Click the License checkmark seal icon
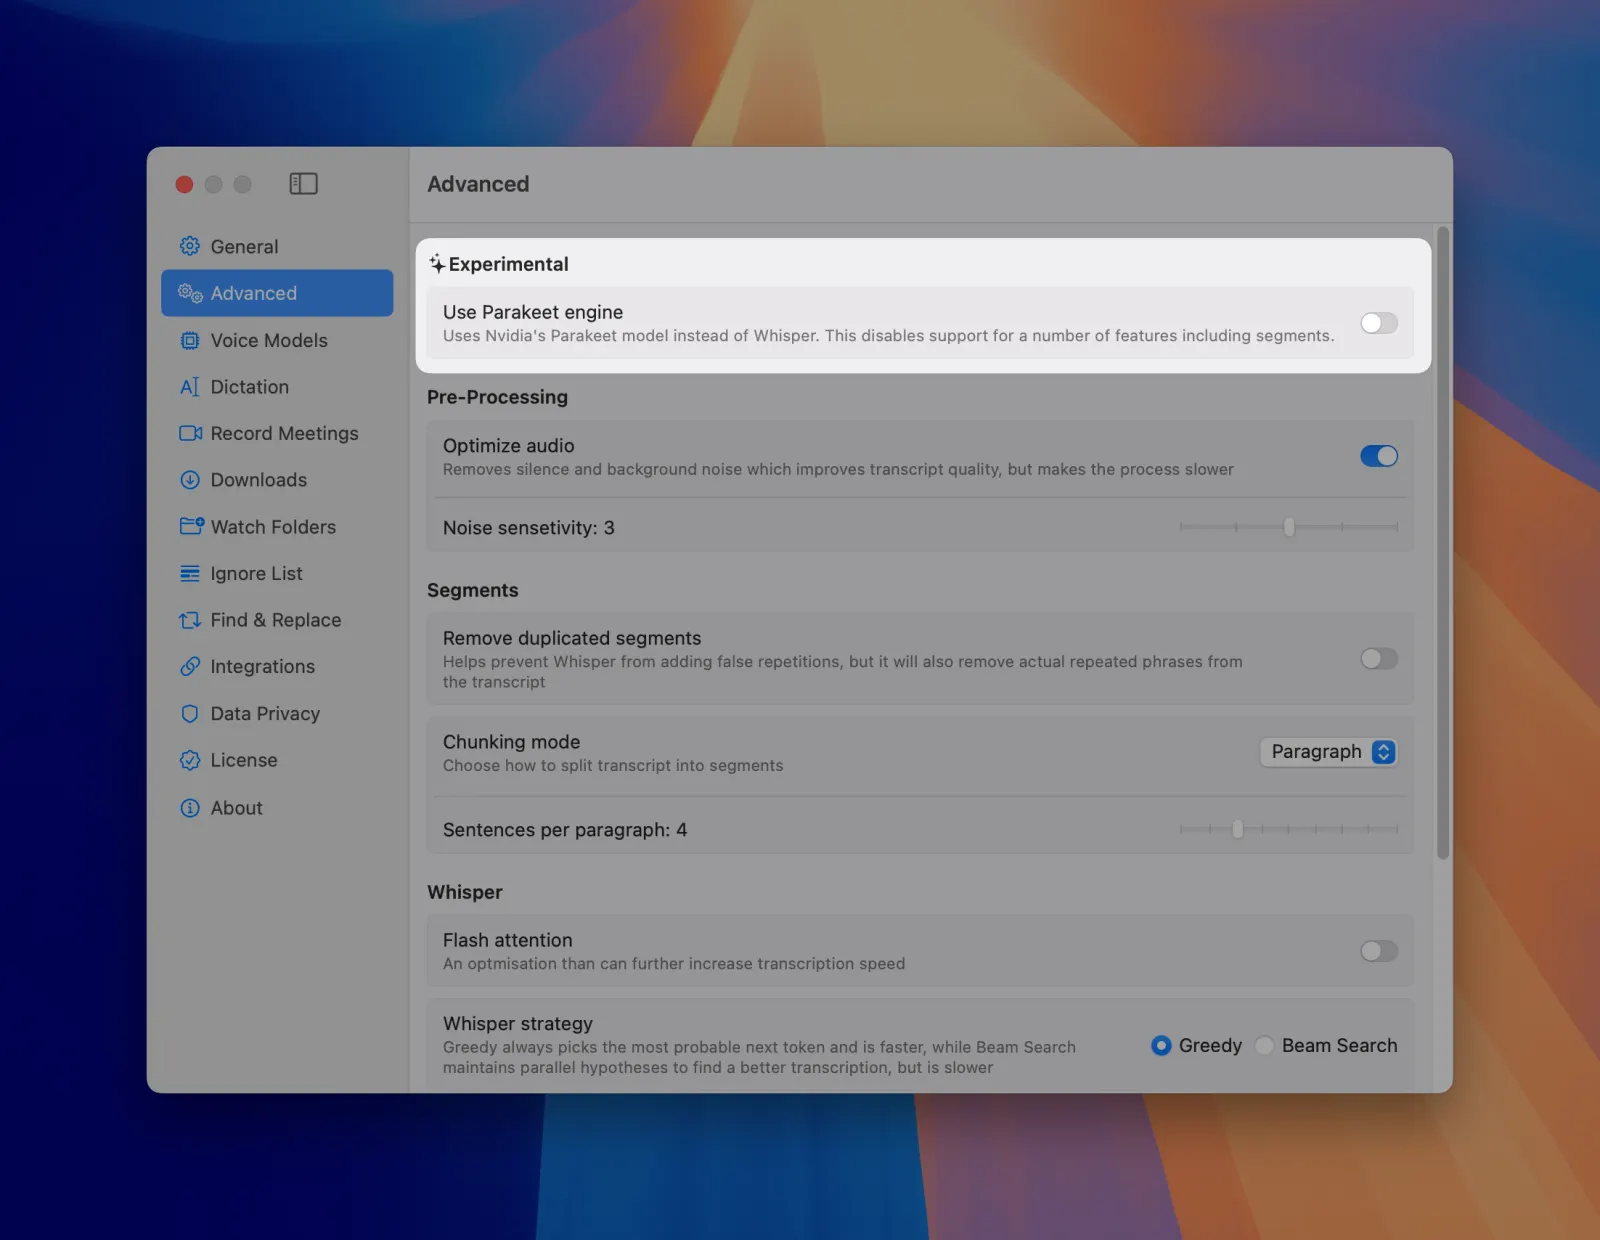Viewport: 1600px width, 1240px height. (x=190, y=760)
